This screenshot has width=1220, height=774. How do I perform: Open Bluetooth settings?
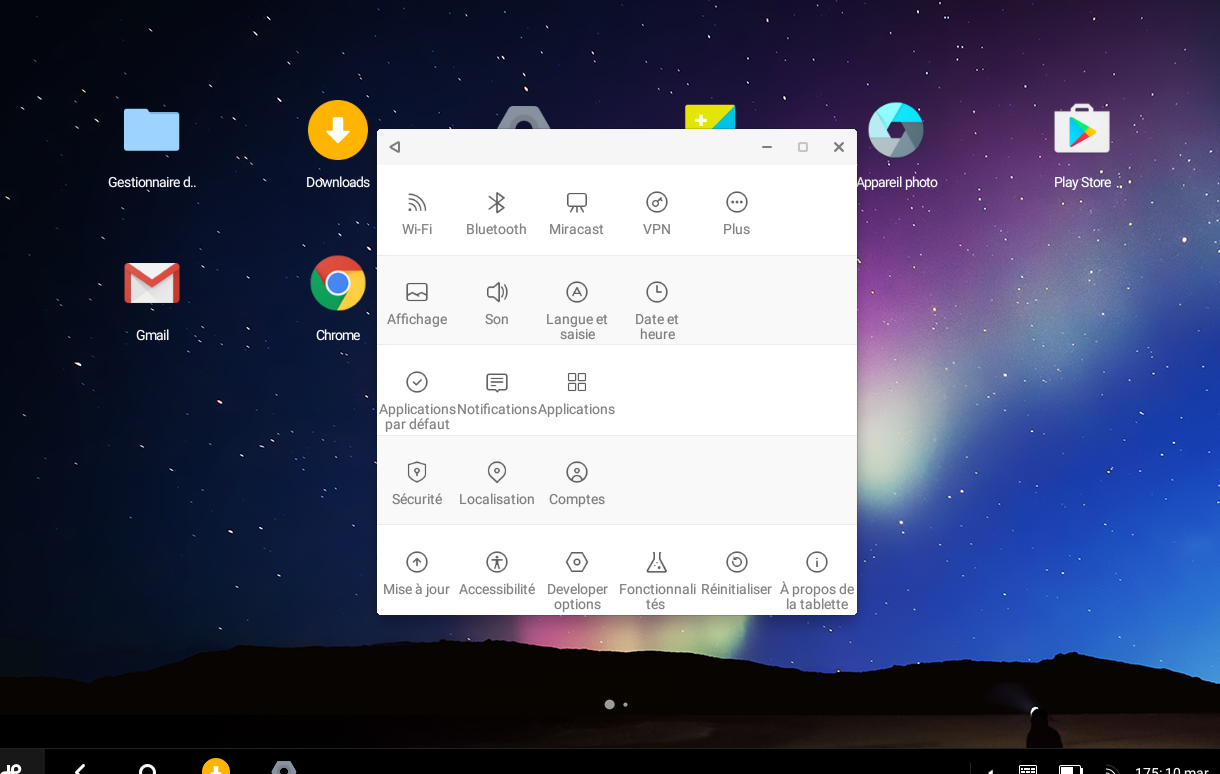[496, 213]
